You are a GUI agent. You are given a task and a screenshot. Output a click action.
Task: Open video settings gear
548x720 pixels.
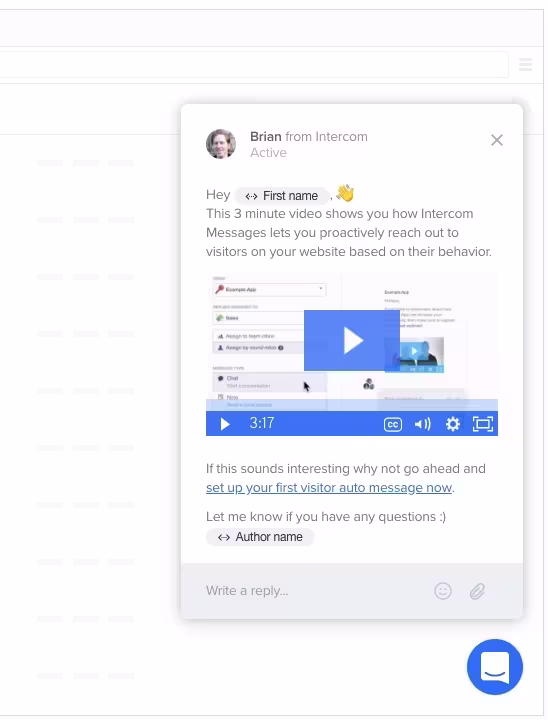point(453,424)
